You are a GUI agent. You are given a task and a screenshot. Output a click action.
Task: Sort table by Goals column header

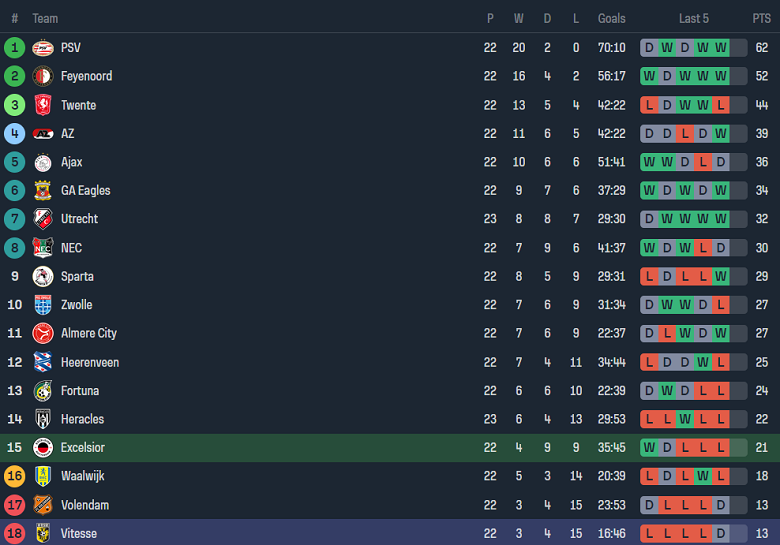[611, 18]
